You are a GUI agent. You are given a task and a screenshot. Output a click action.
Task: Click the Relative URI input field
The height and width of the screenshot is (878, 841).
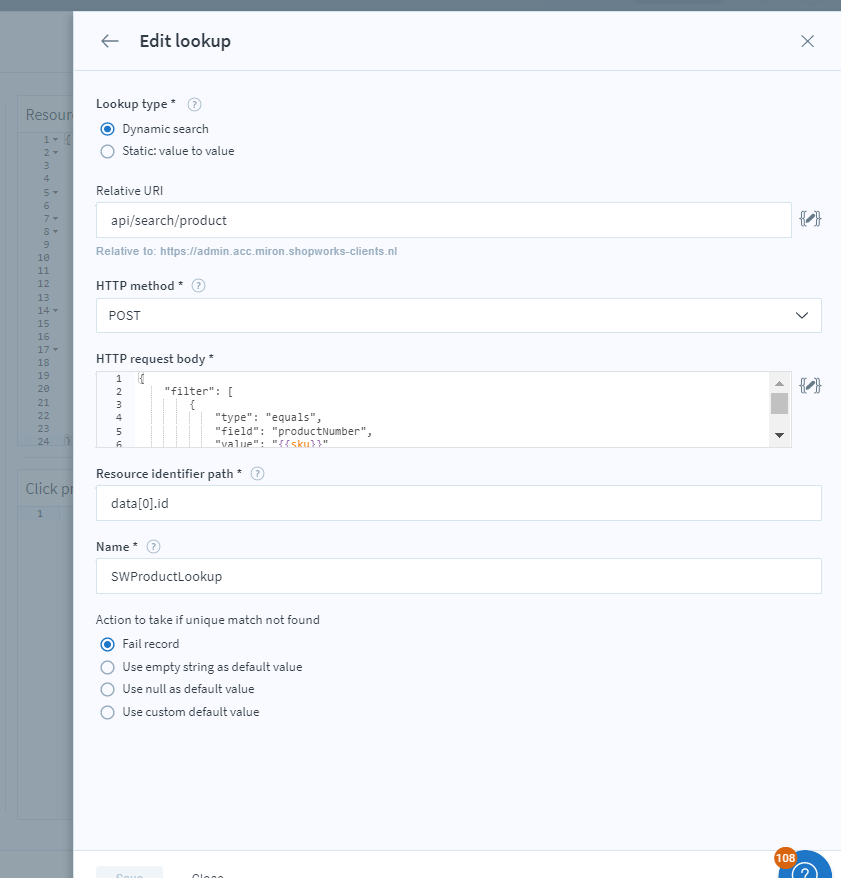(443, 220)
